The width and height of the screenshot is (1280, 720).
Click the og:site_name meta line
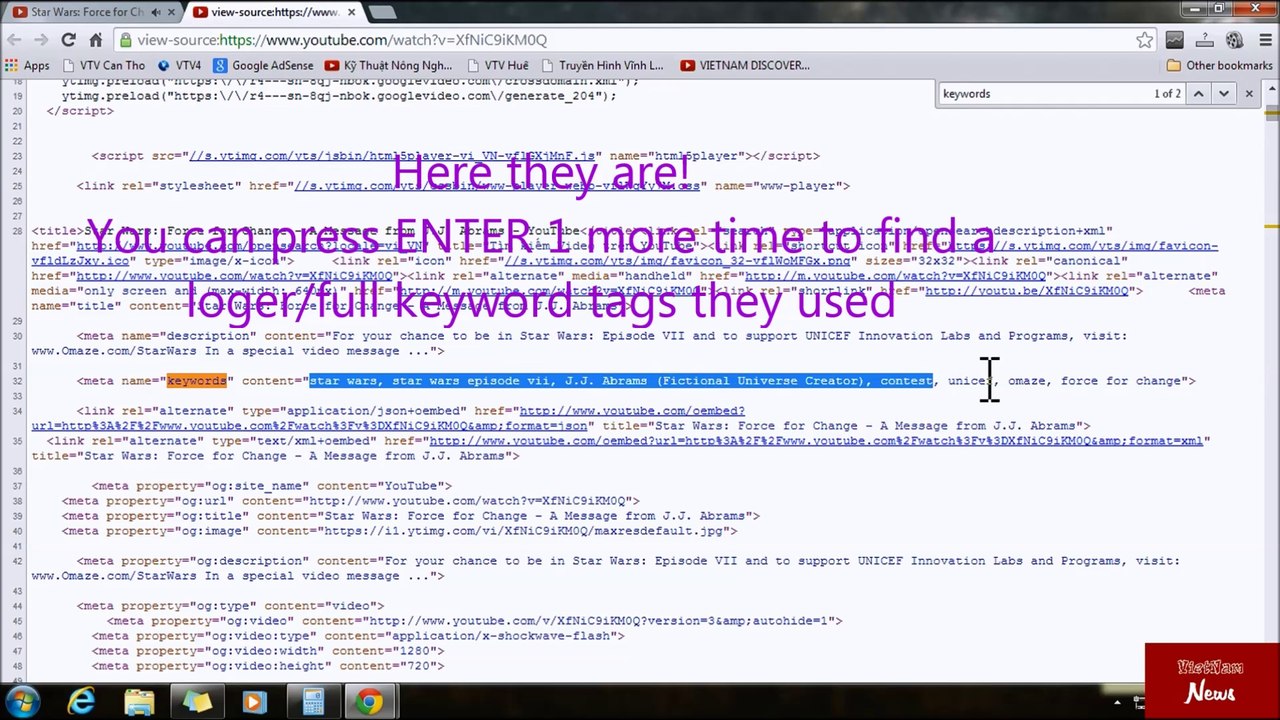[272, 486]
